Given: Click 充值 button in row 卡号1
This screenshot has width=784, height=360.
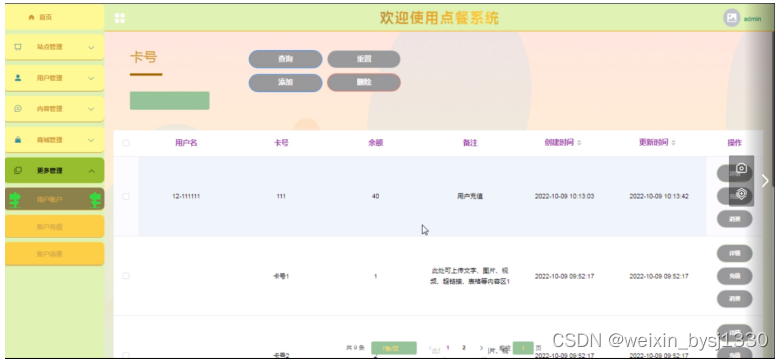Looking at the screenshot, I should [x=734, y=276].
